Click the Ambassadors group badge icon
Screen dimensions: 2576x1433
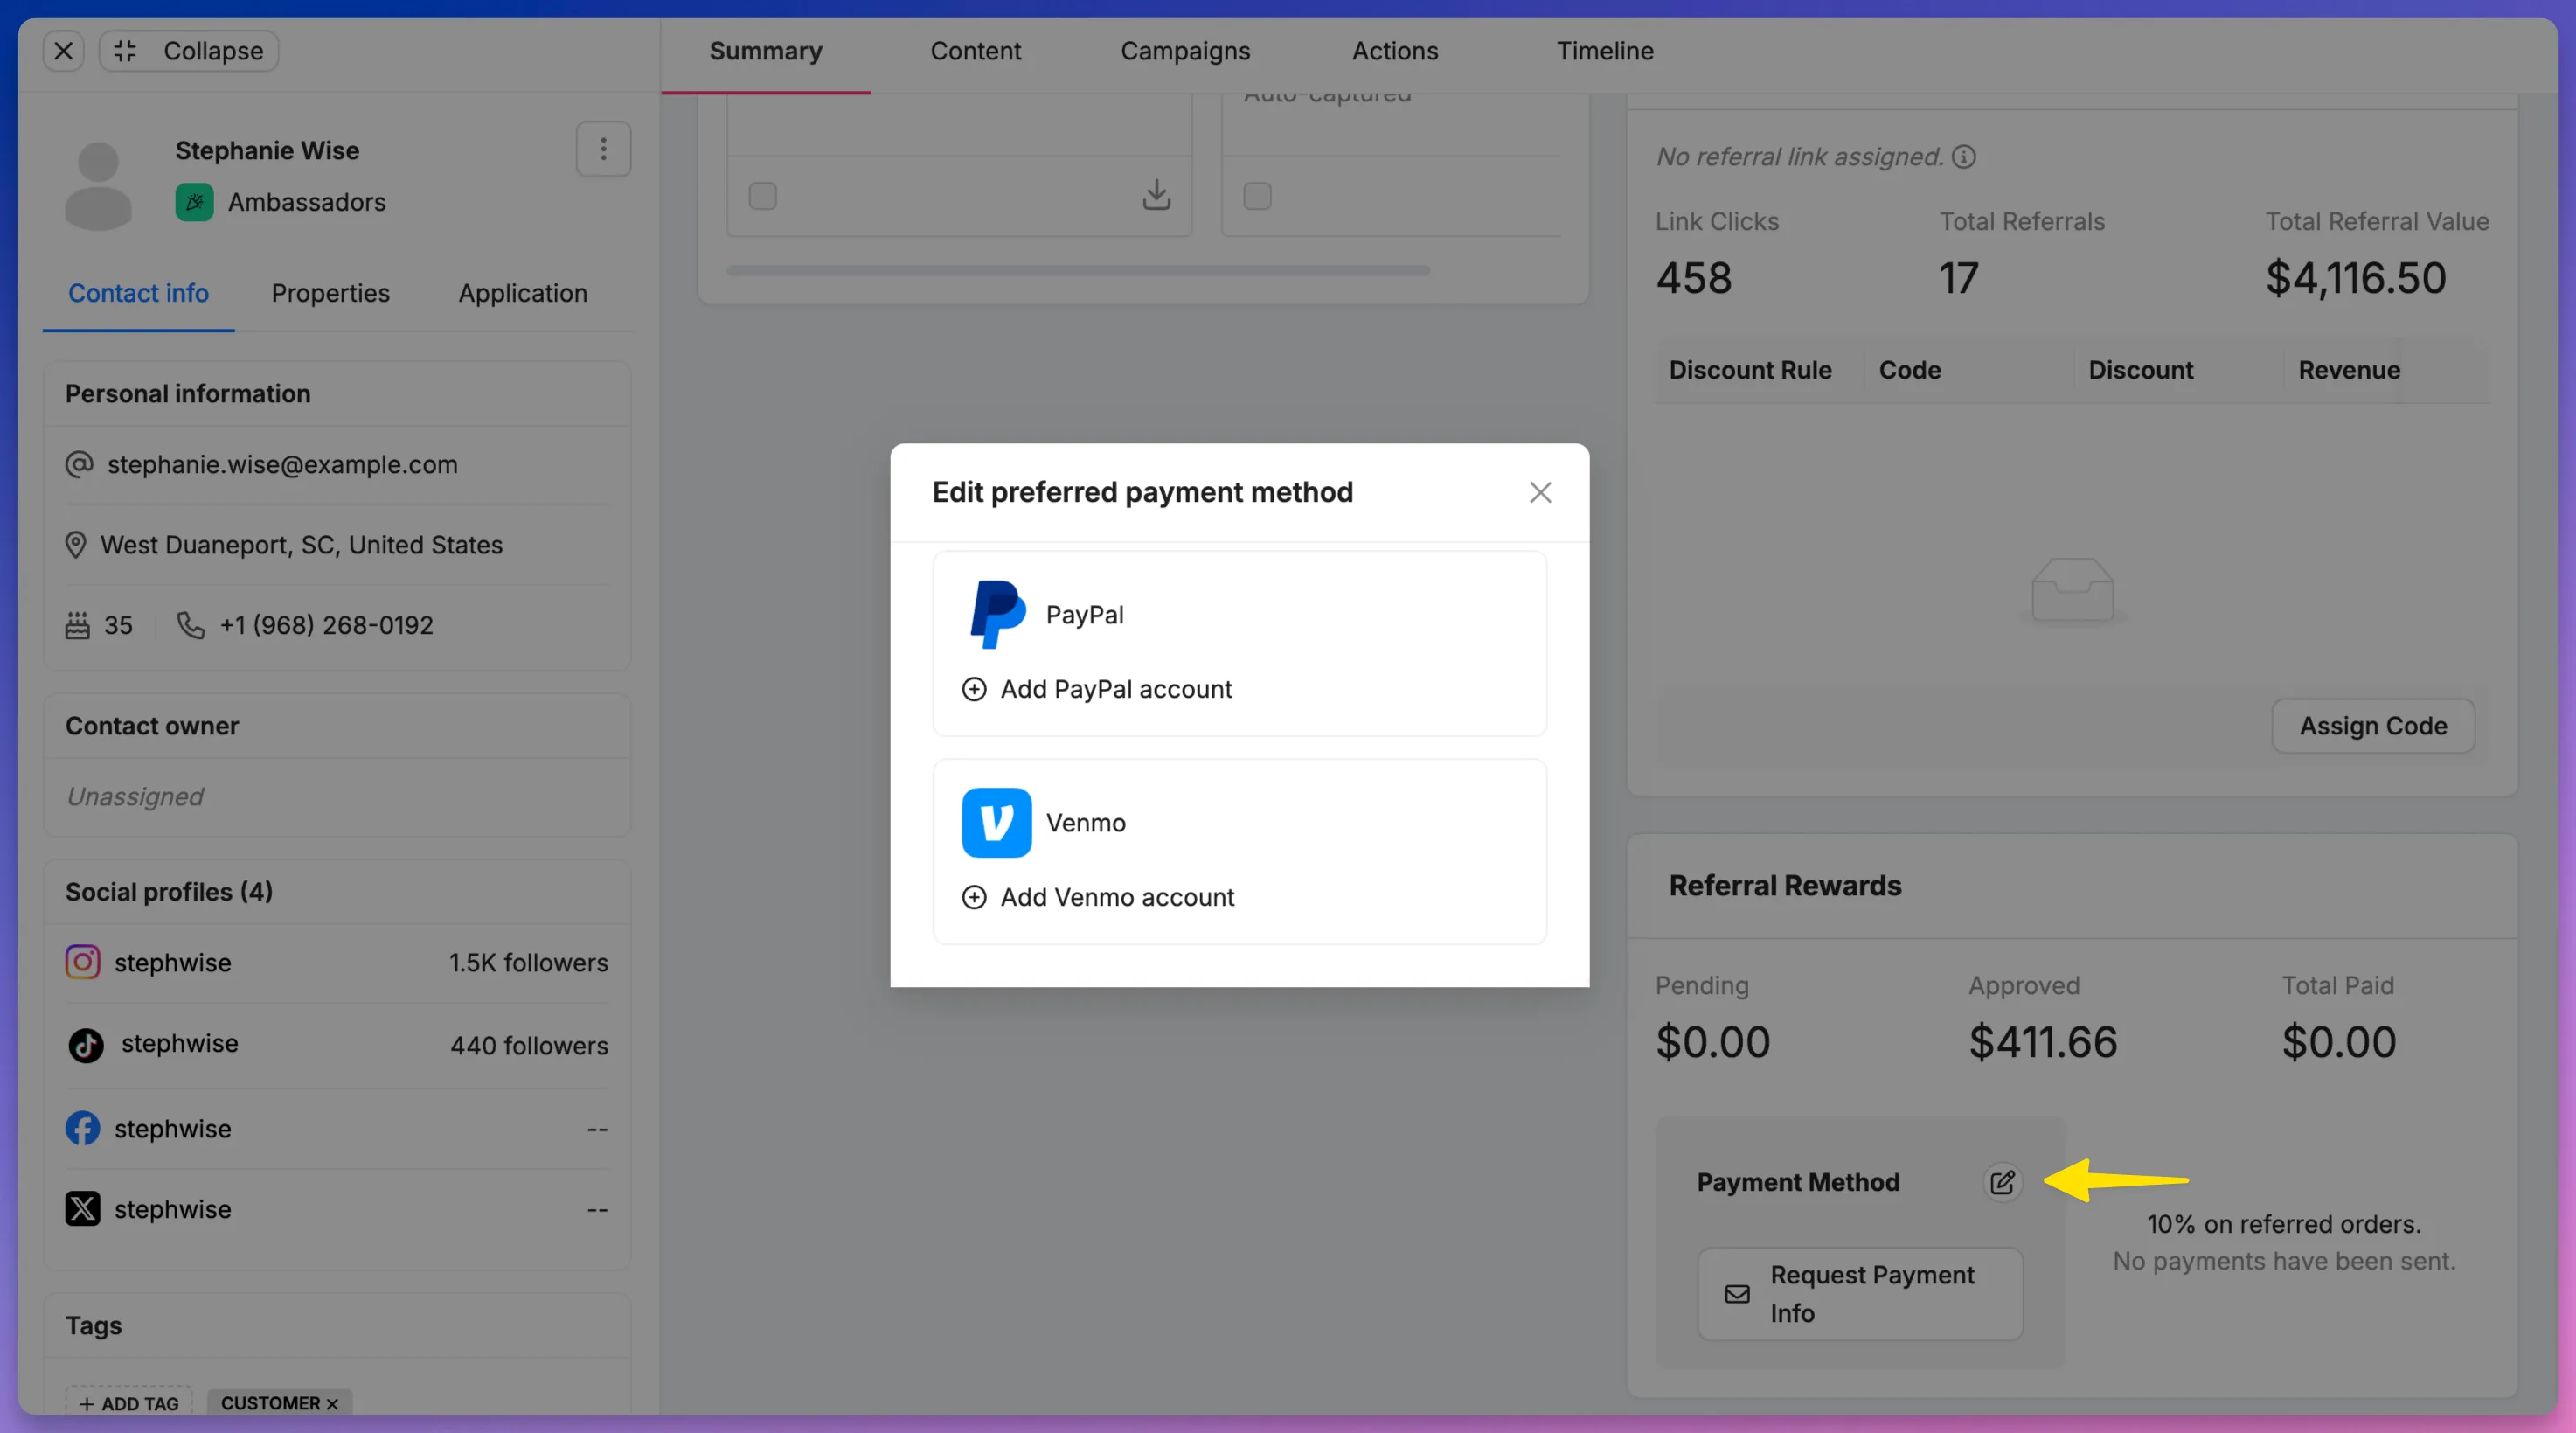(194, 202)
